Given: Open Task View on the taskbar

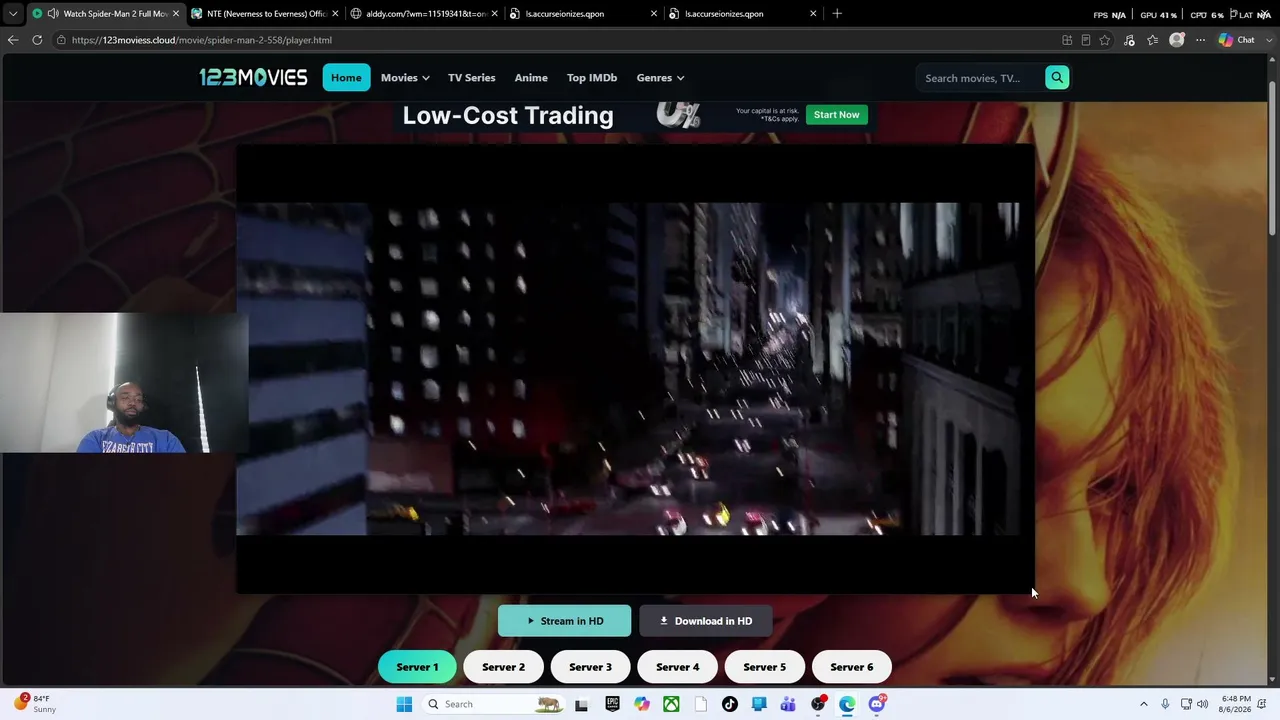Looking at the screenshot, I should click(581, 704).
